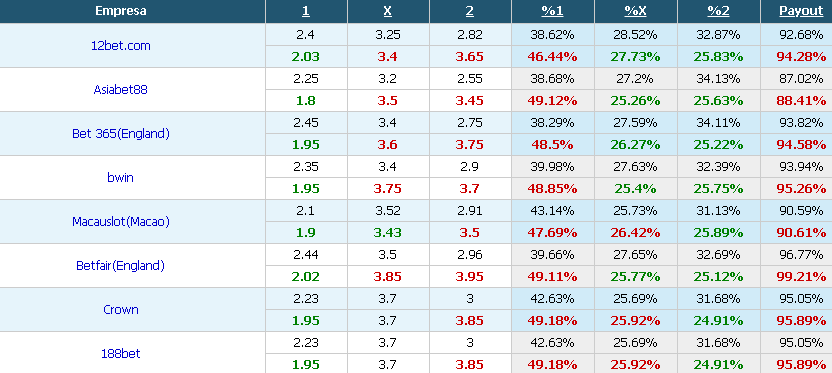The height and width of the screenshot is (373, 832).
Task: Open the Betfair(England) link
Action: (120, 266)
